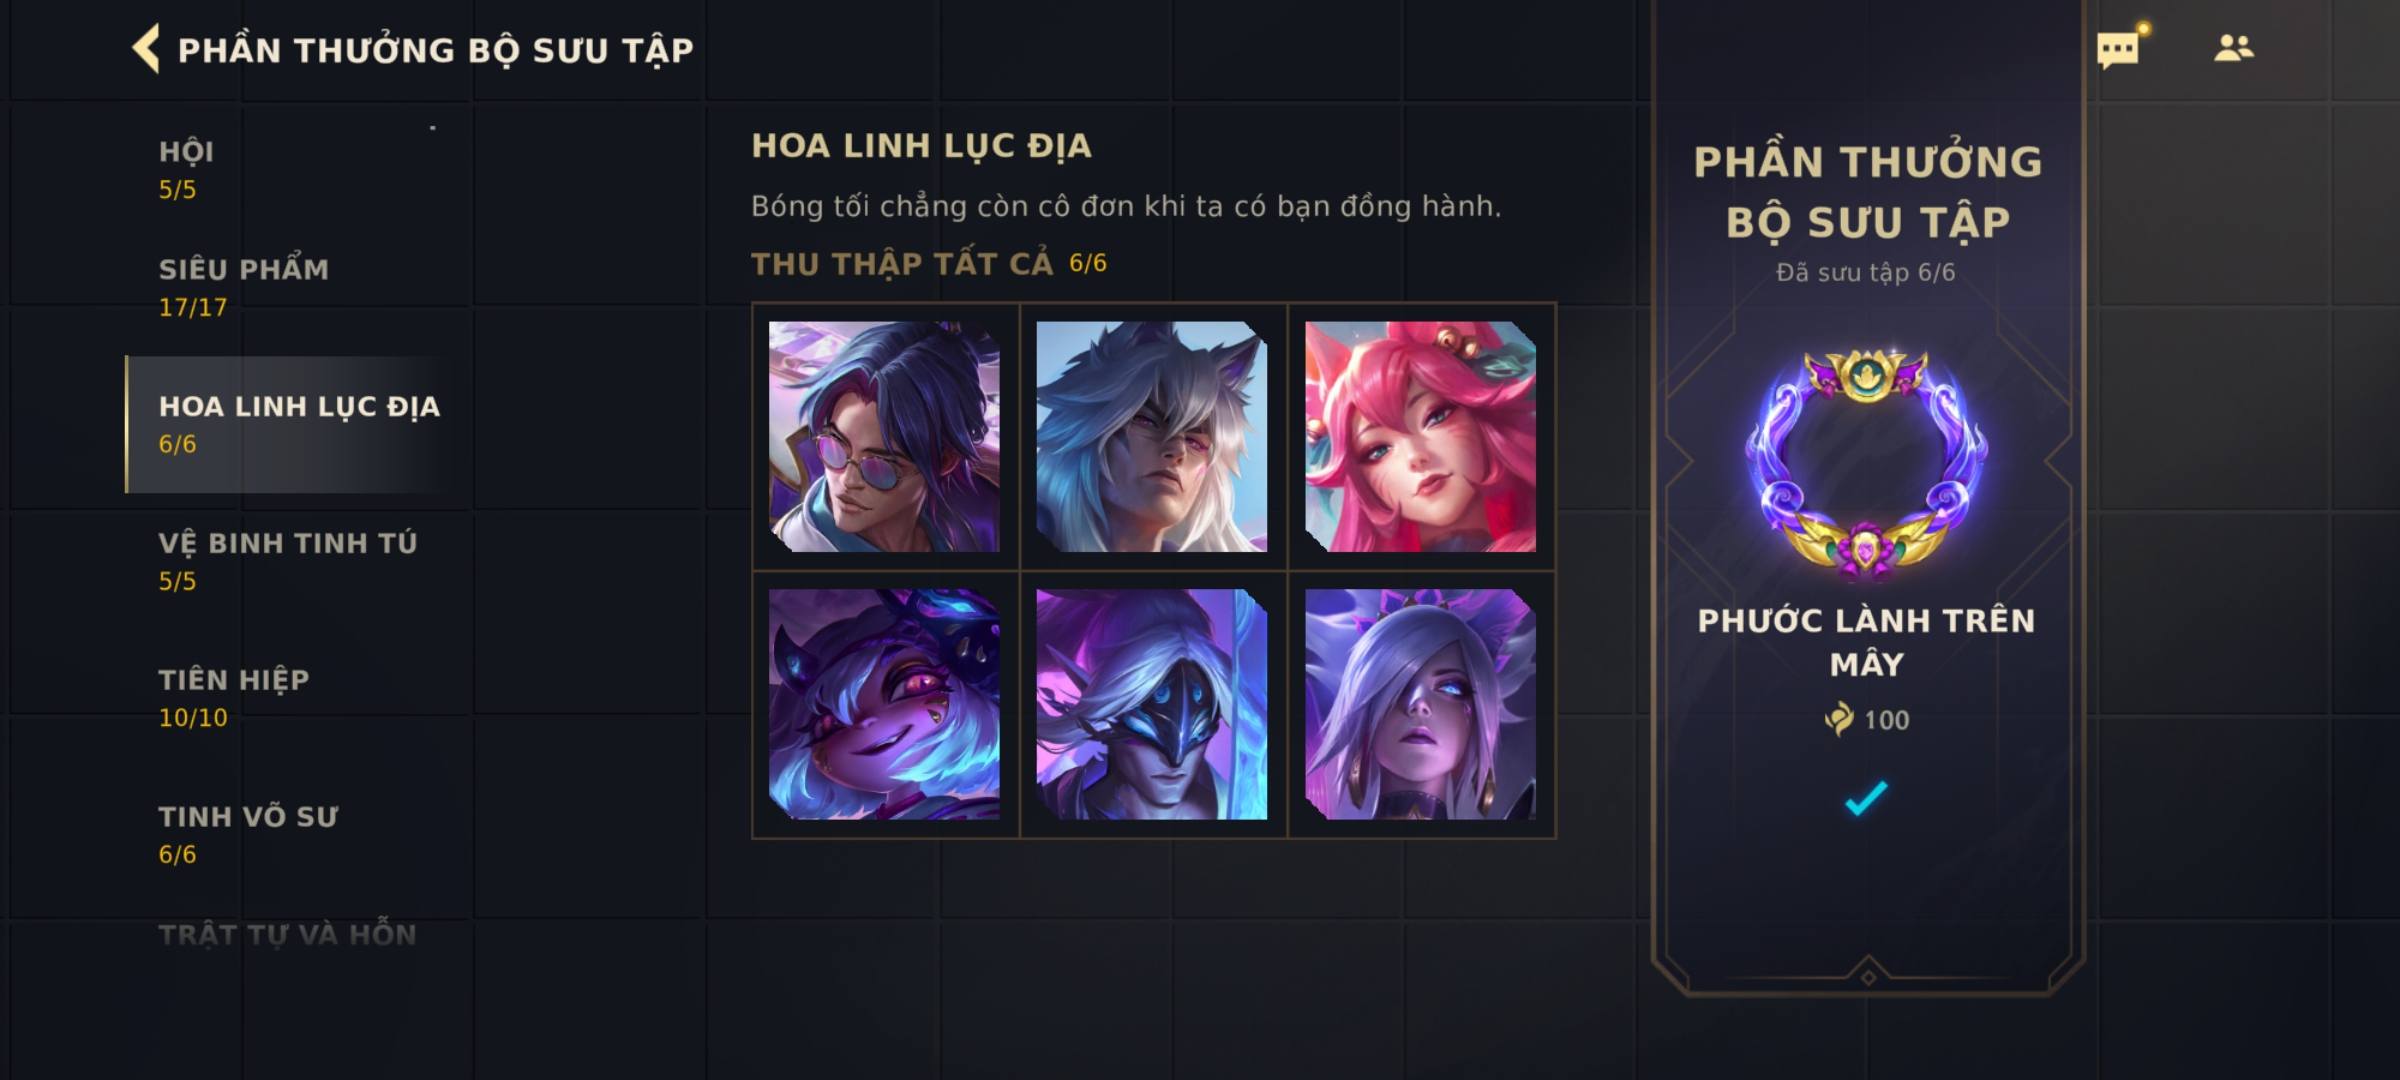Open the chat messages icon
The image size is (2400, 1080).
point(2118,50)
